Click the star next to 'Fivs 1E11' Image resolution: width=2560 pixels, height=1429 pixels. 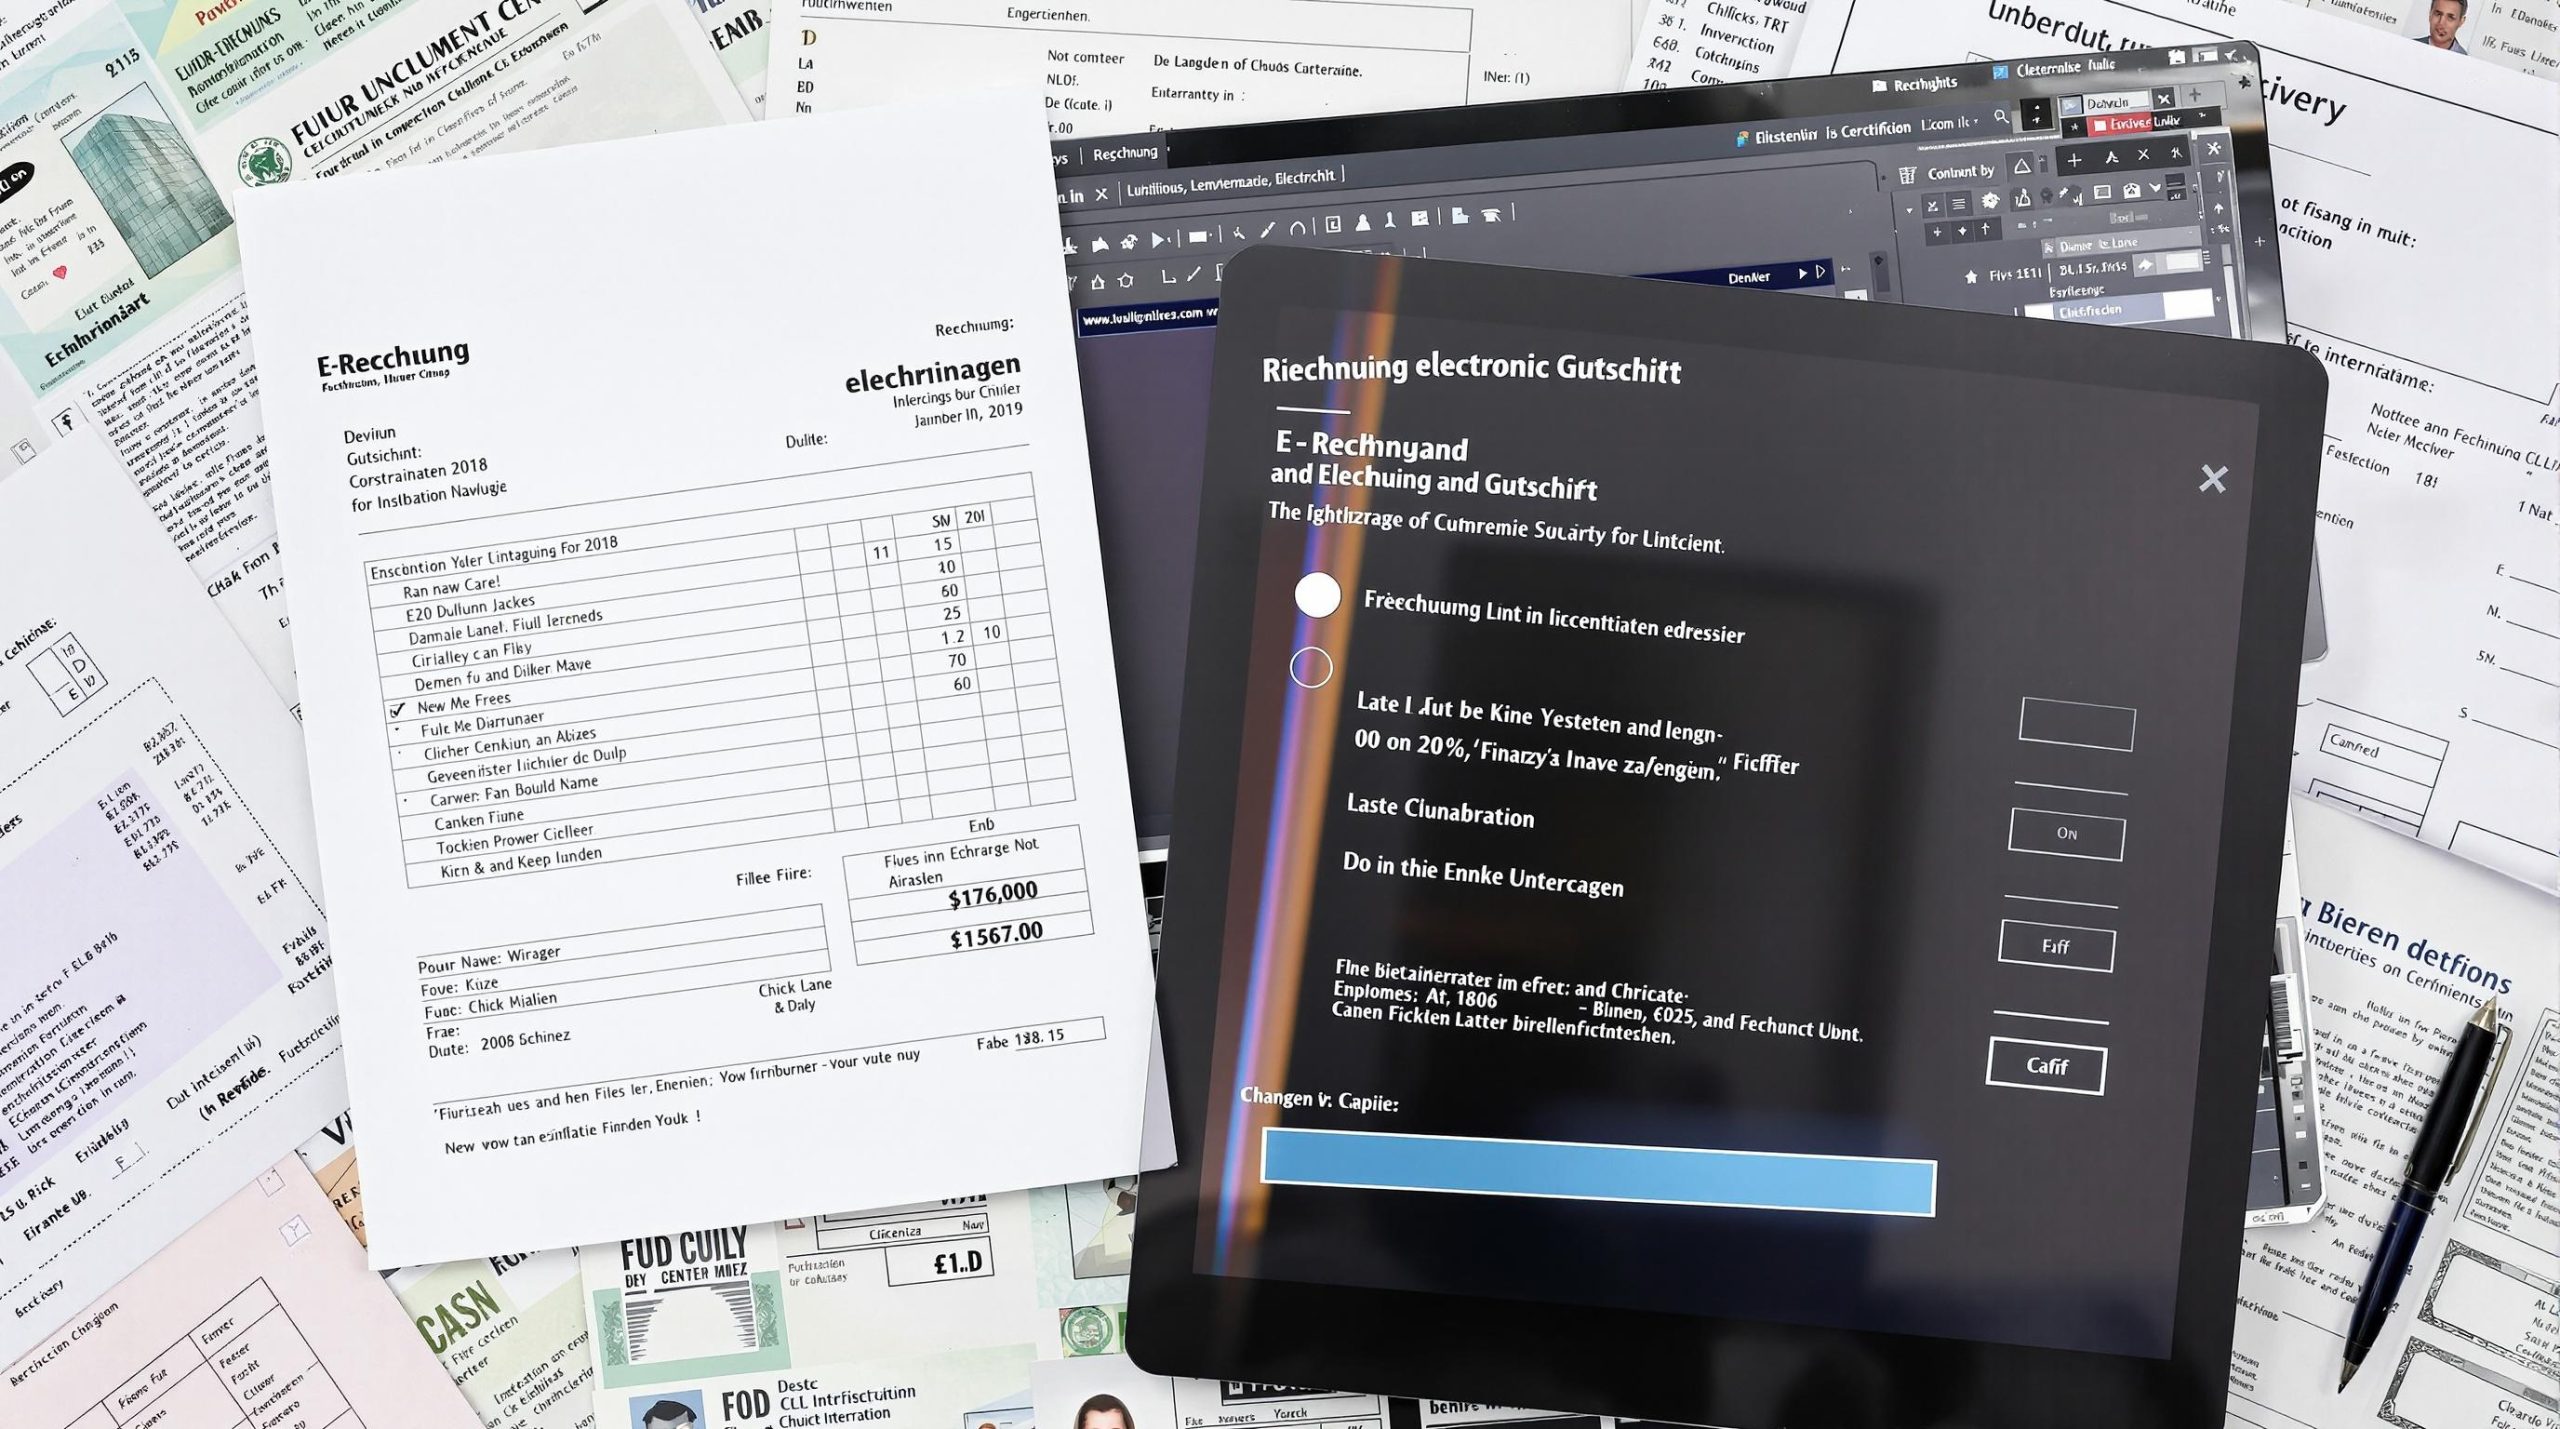pyautogui.click(x=1971, y=277)
